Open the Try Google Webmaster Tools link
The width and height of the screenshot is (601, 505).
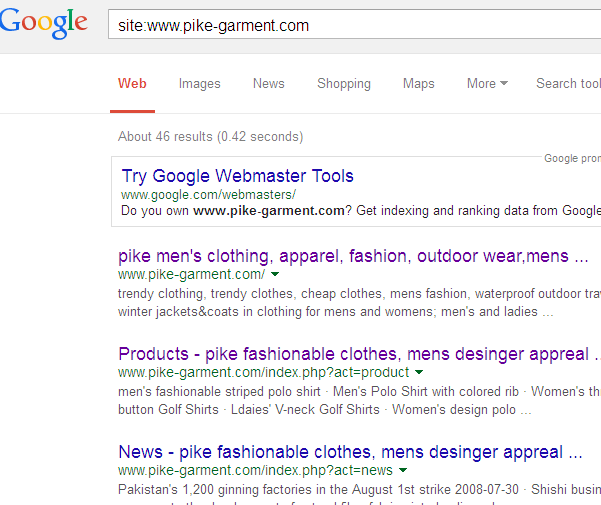coord(238,176)
